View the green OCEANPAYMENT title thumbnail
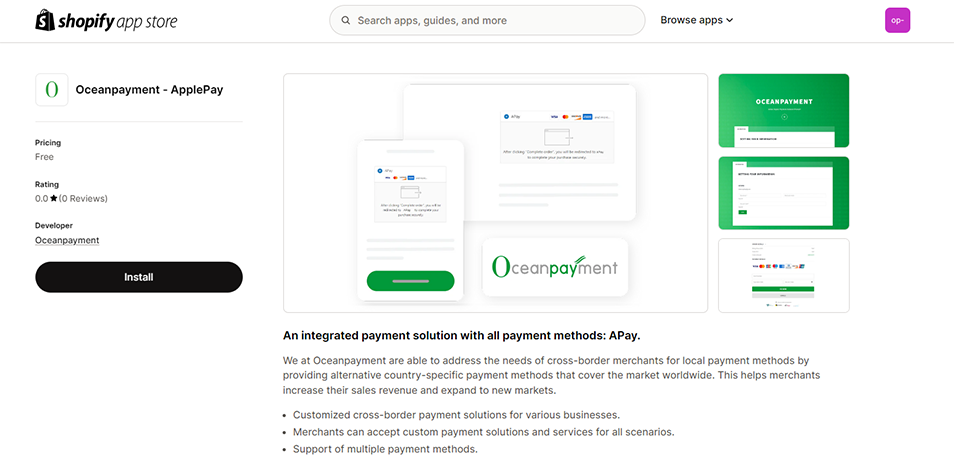This screenshot has height=462, width=960. pyautogui.click(x=784, y=111)
